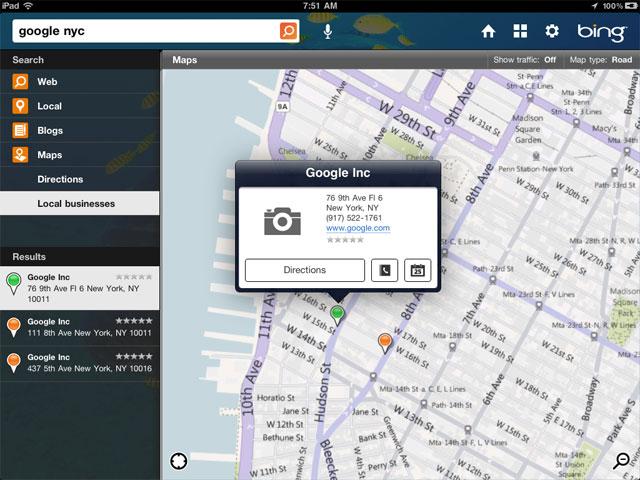The width and height of the screenshot is (640, 480).
Task: Tap the calendar icon button in popup
Action: (x=418, y=270)
